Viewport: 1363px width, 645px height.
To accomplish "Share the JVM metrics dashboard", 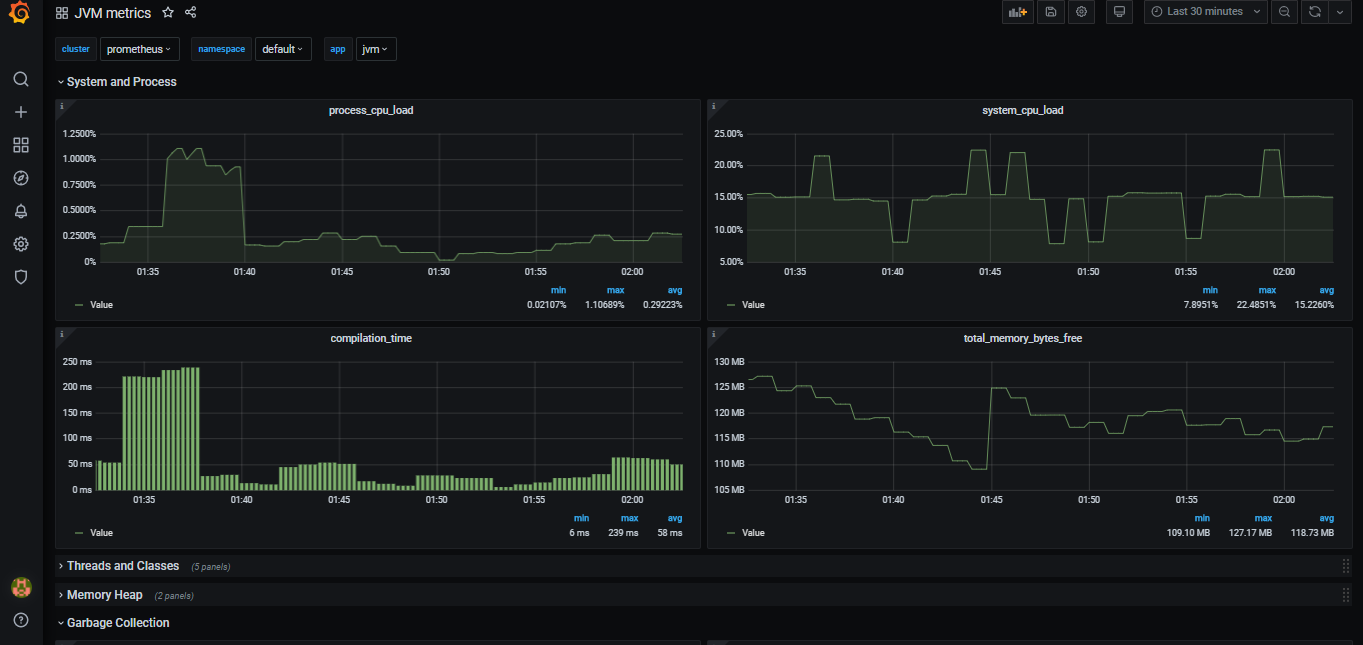I will pos(189,12).
